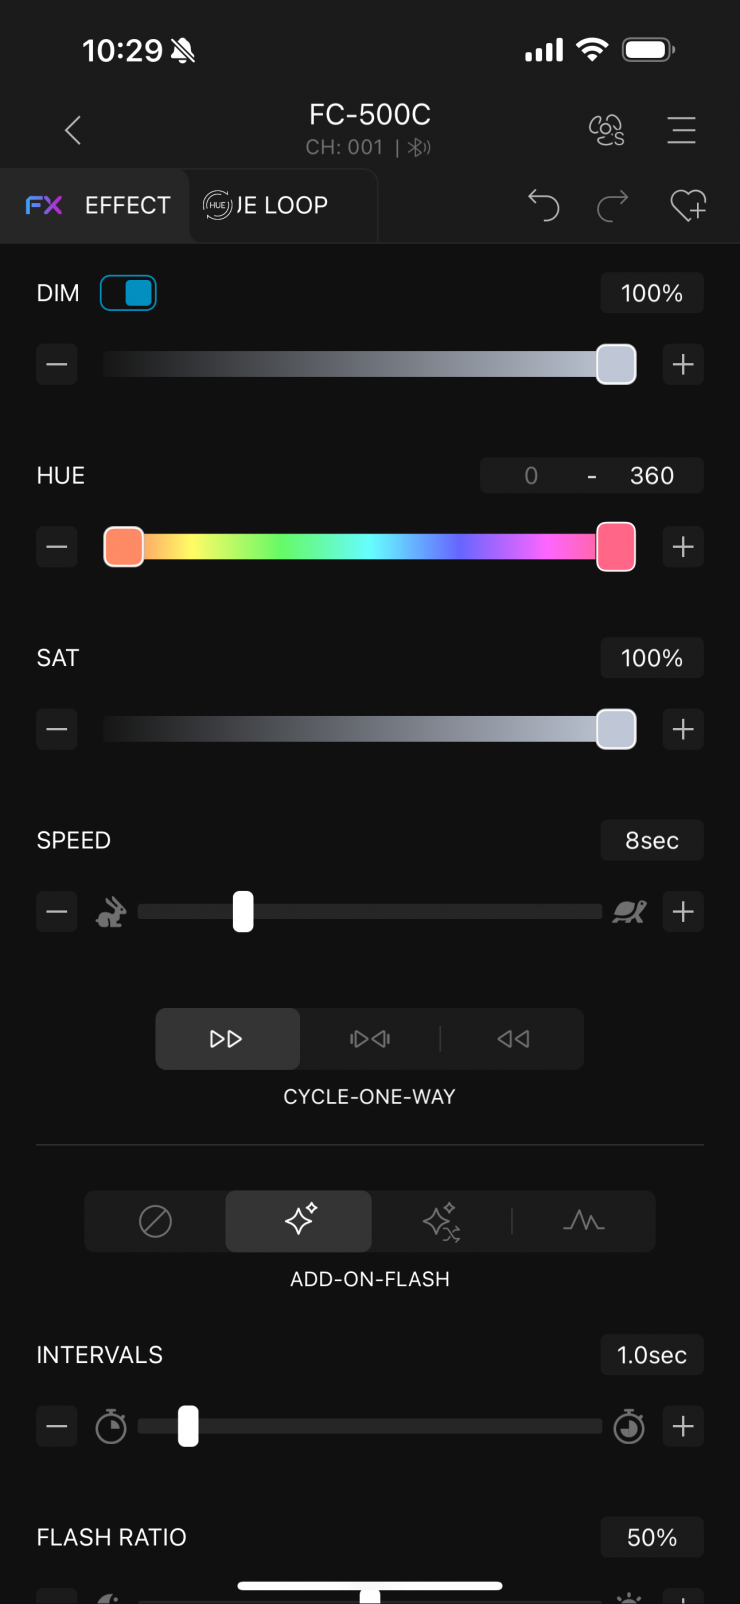Add to favorites with heart icon
Image resolution: width=740 pixels, height=1604 pixels.
tap(688, 205)
